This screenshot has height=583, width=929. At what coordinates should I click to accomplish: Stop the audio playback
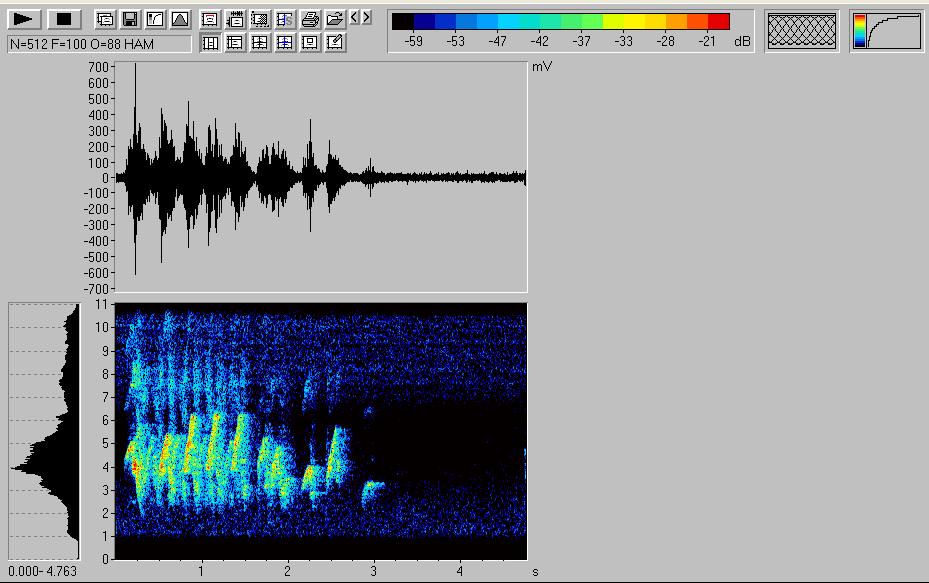63,19
